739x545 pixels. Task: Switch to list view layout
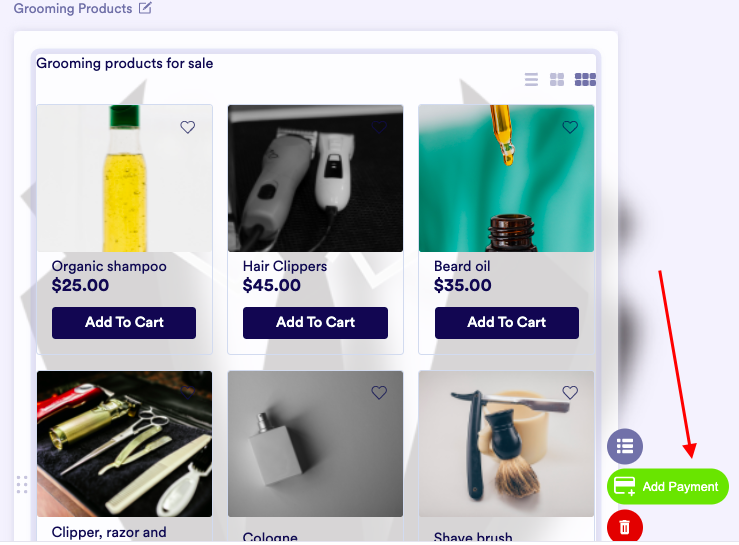point(531,79)
